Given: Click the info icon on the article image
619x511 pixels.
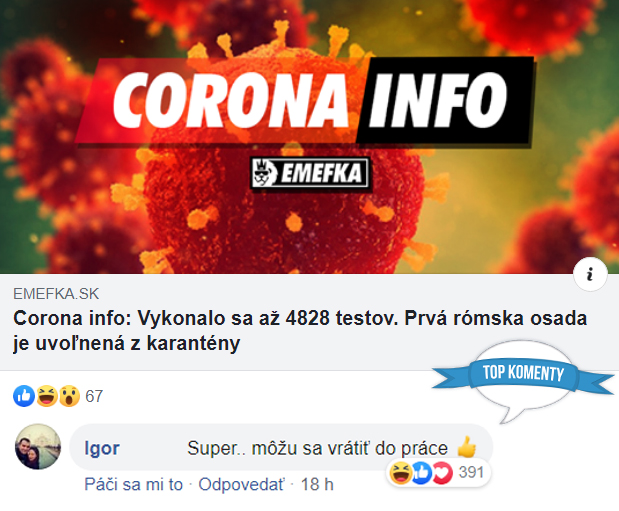Looking at the screenshot, I should 590,274.
